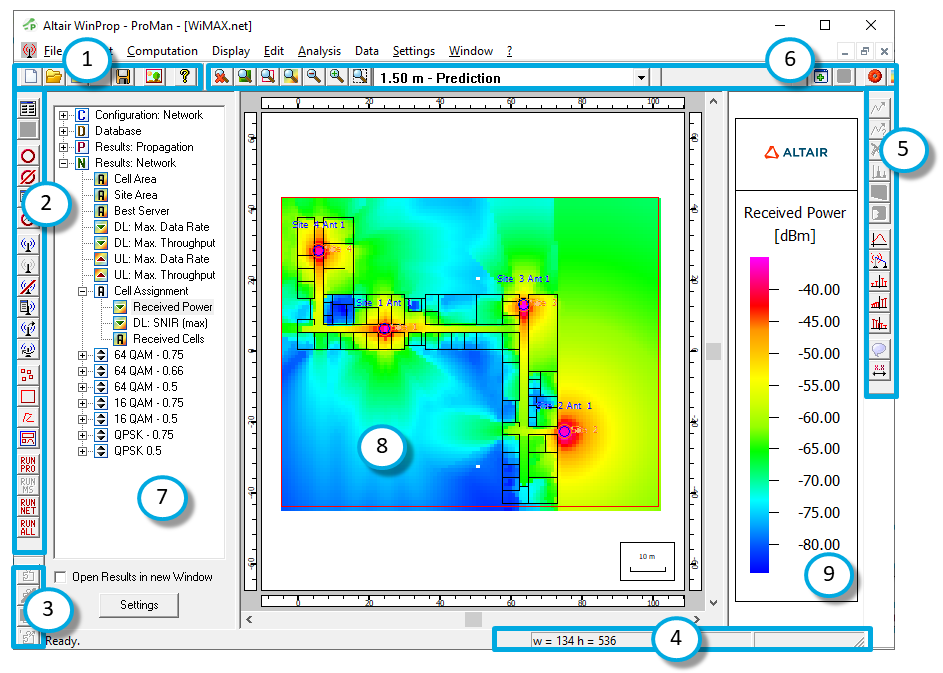
Task: Click the vertical scrollbar up arrow
Action: pos(712,101)
